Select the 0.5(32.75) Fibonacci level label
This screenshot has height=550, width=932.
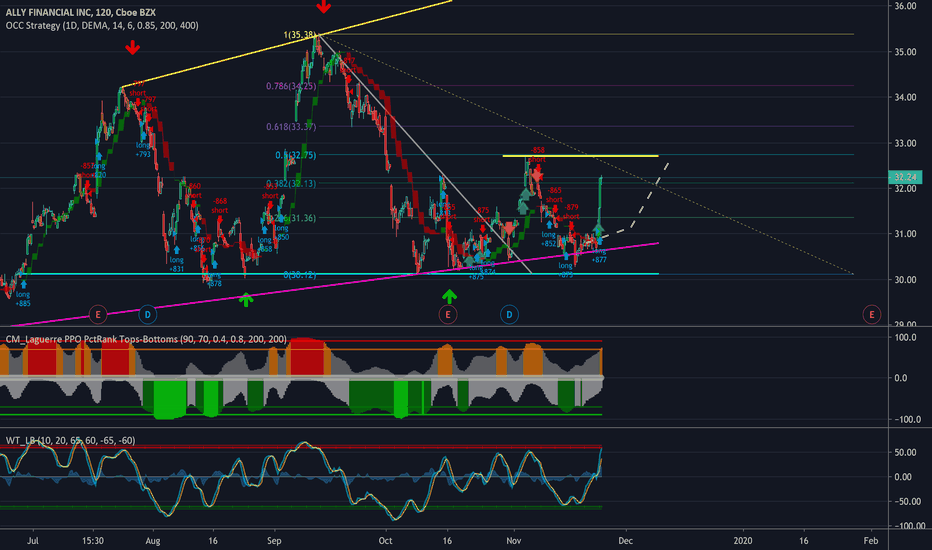[x=295, y=155]
